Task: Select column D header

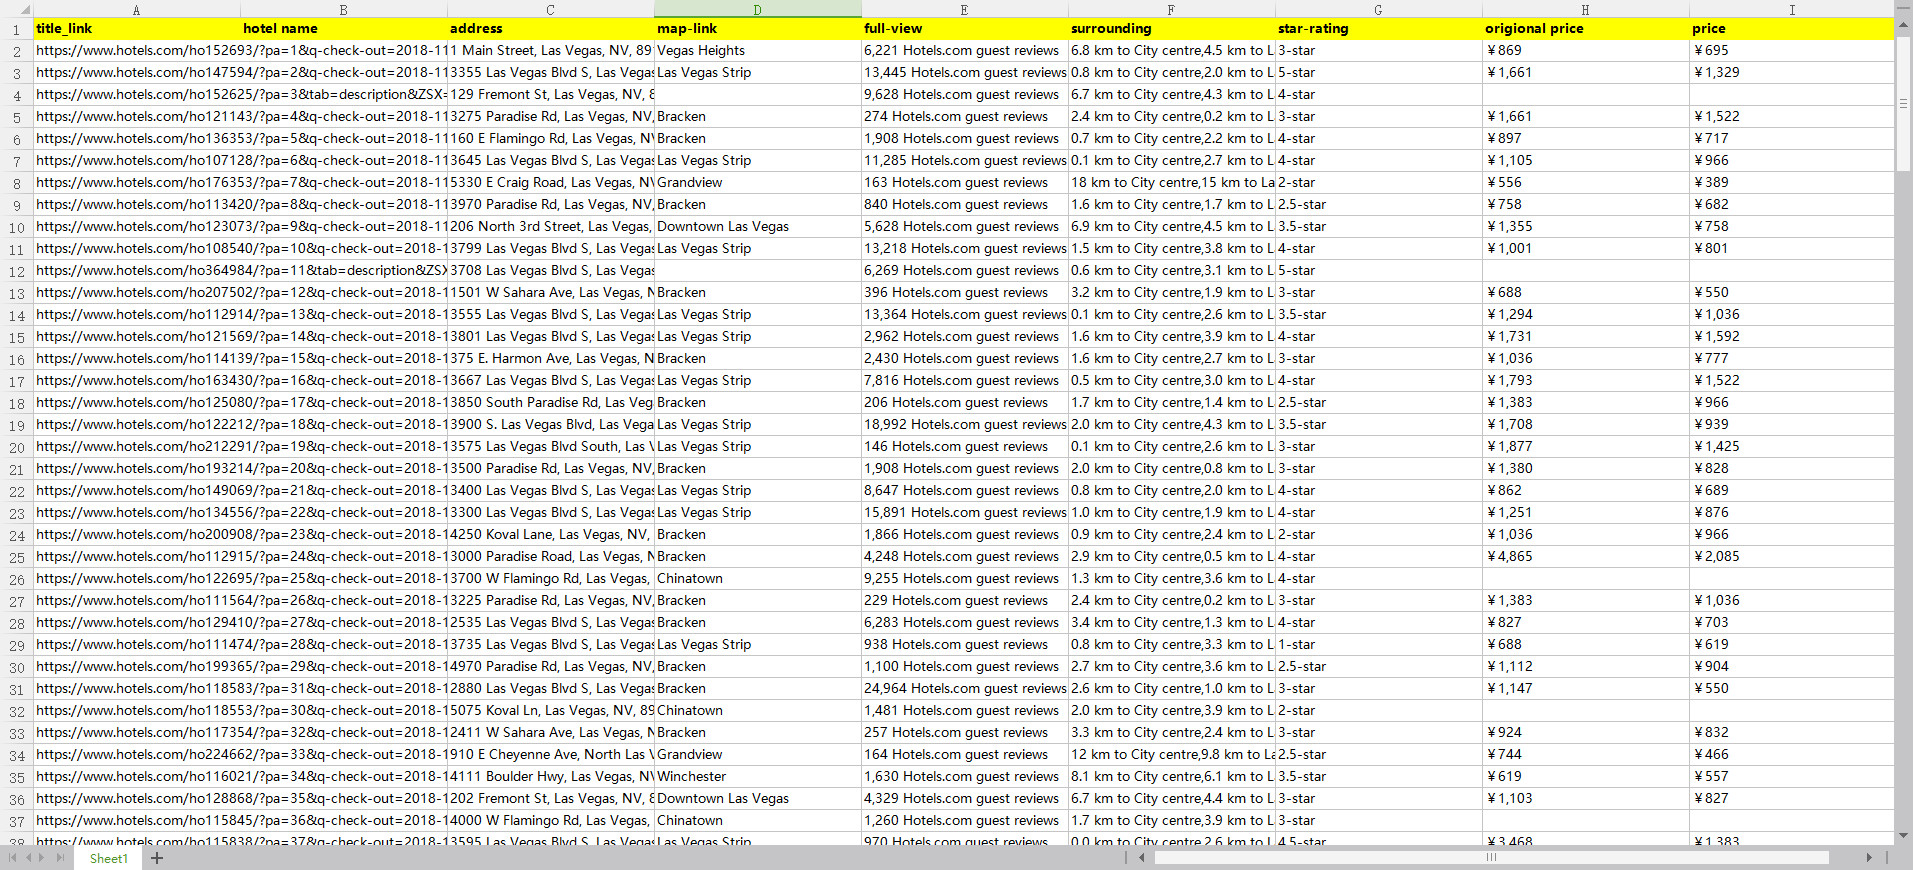Action: [x=757, y=9]
